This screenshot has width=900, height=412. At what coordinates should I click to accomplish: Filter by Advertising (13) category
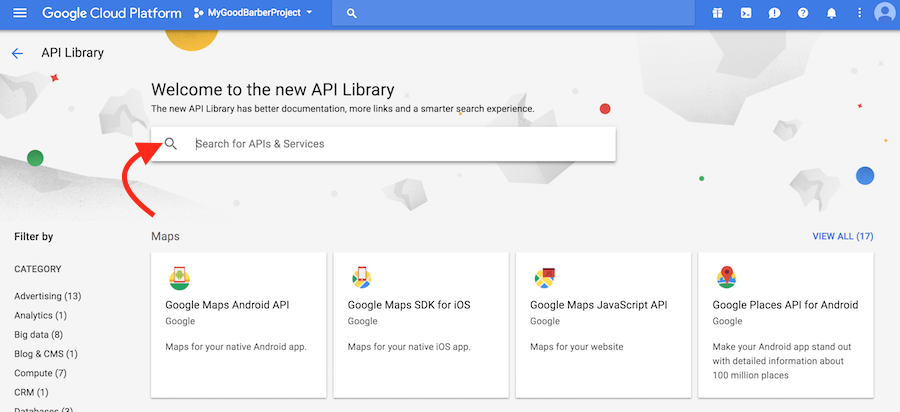(48, 296)
